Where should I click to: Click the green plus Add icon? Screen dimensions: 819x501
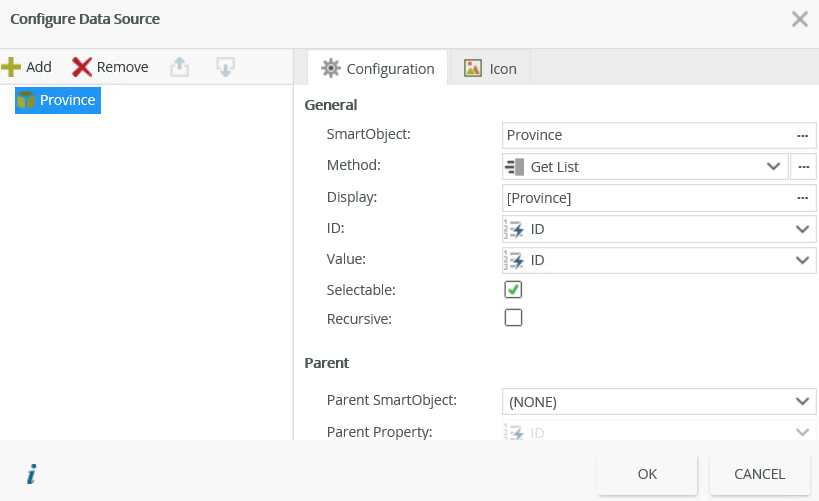pos(12,67)
